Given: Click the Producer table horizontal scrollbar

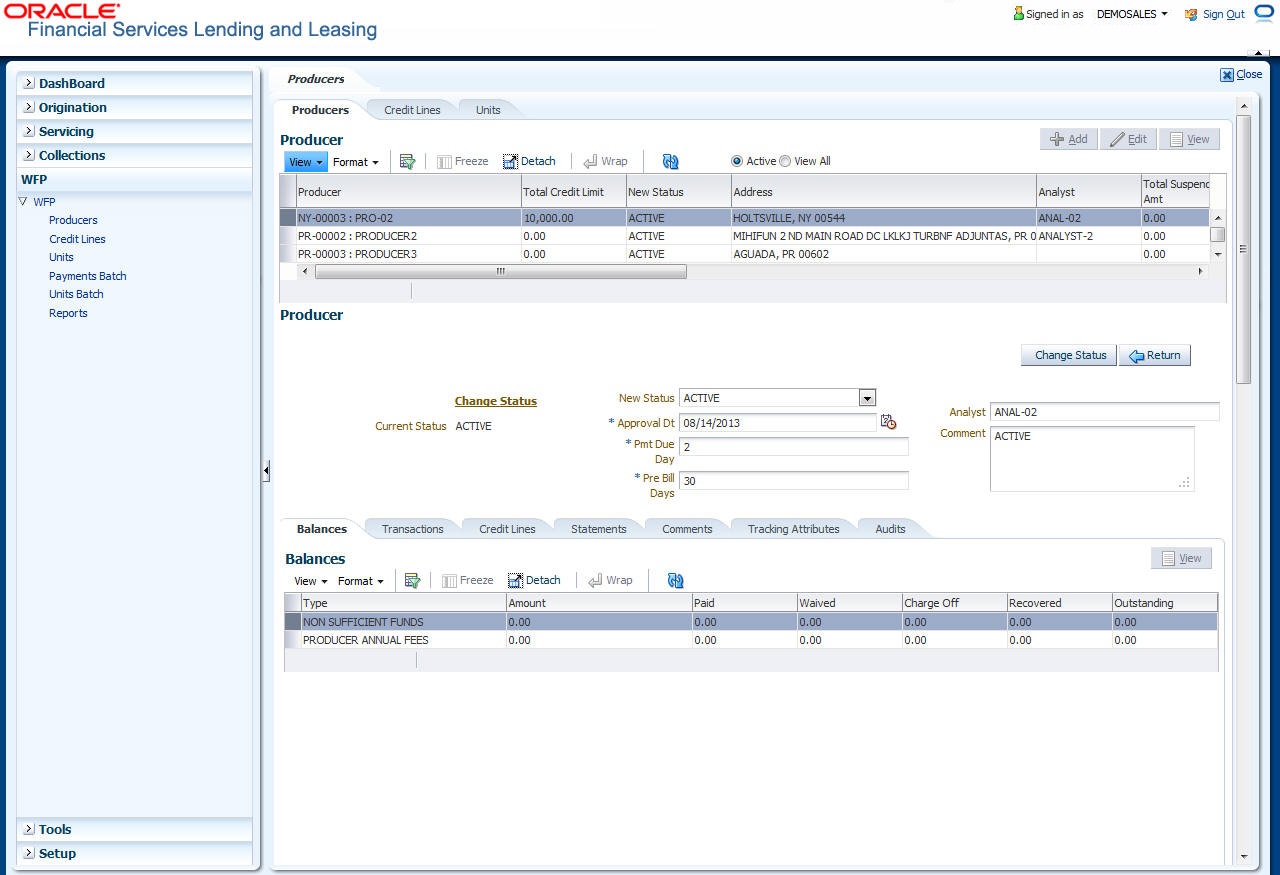Looking at the screenshot, I should click(500, 272).
